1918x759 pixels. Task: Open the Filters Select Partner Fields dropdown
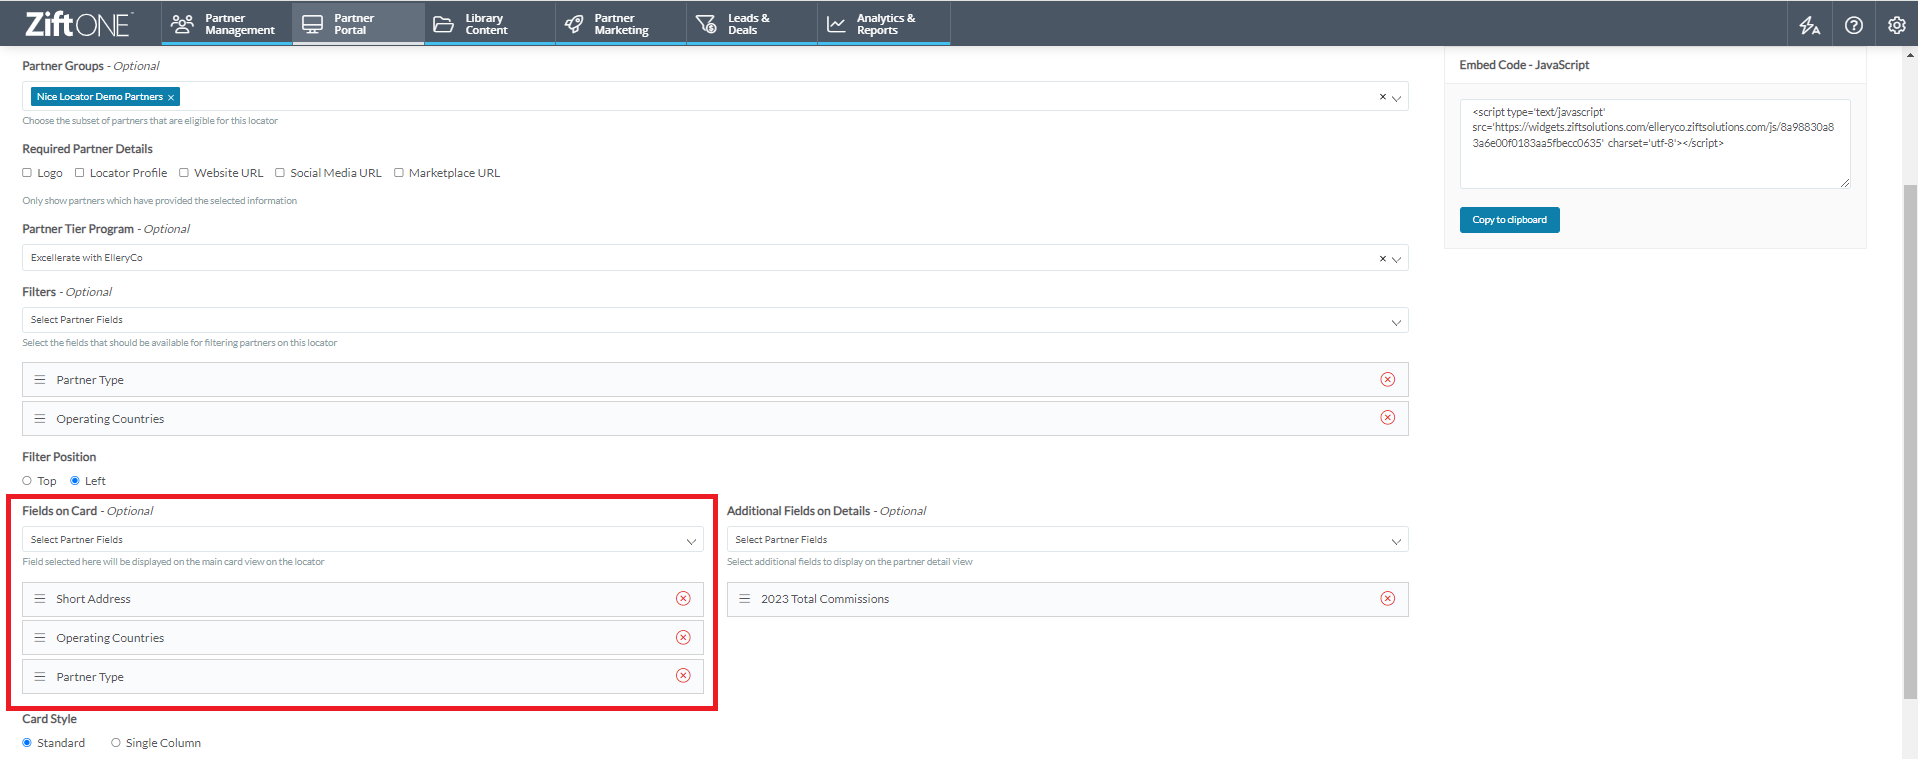point(715,320)
